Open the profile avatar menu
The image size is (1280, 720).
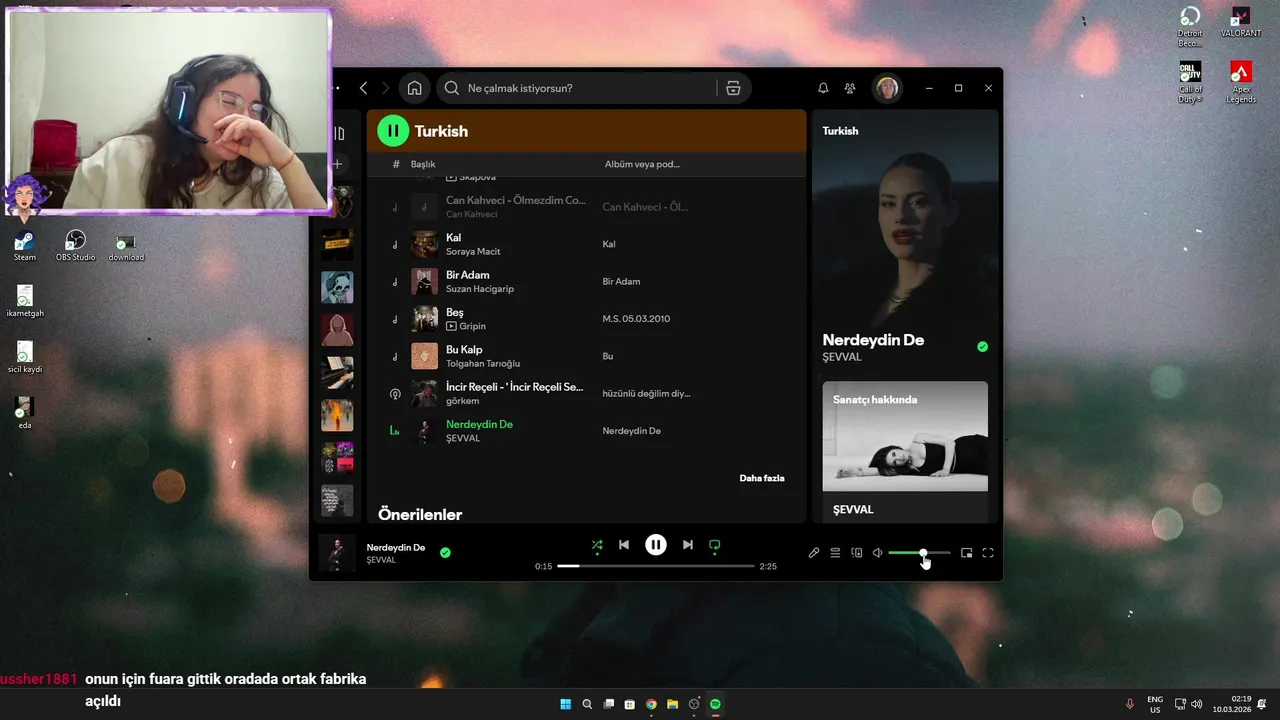[887, 88]
